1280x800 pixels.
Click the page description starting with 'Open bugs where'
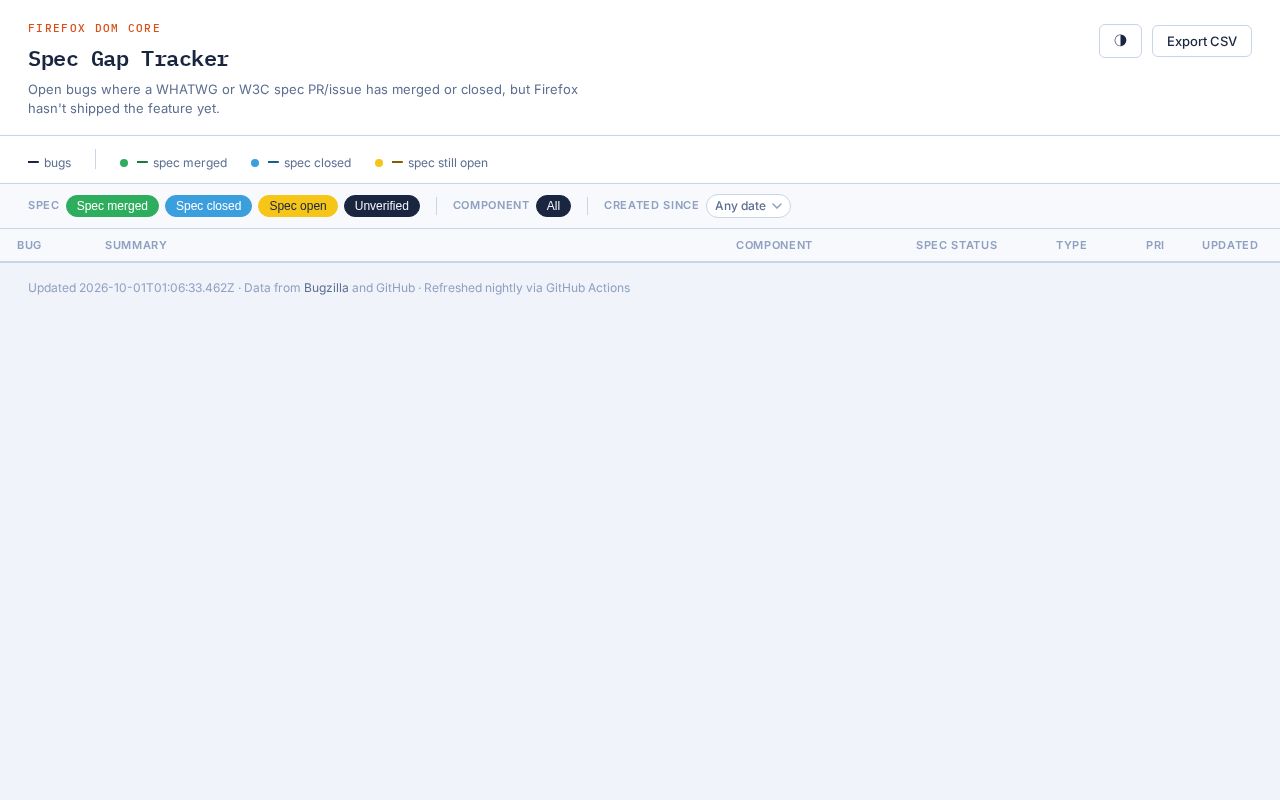coord(303,99)
